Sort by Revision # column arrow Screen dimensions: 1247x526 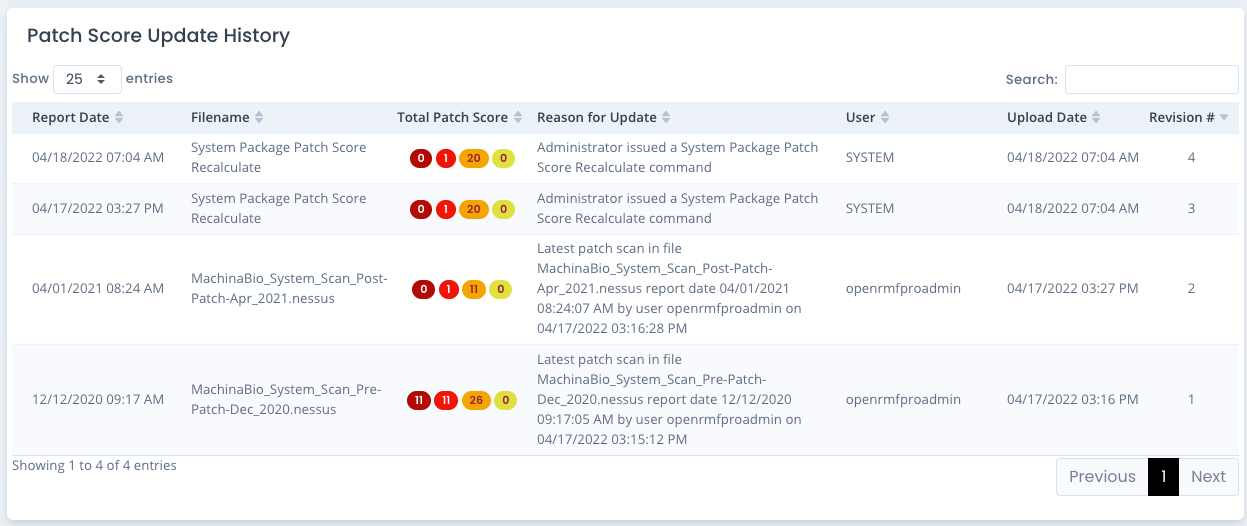(x=1224, y=118)
